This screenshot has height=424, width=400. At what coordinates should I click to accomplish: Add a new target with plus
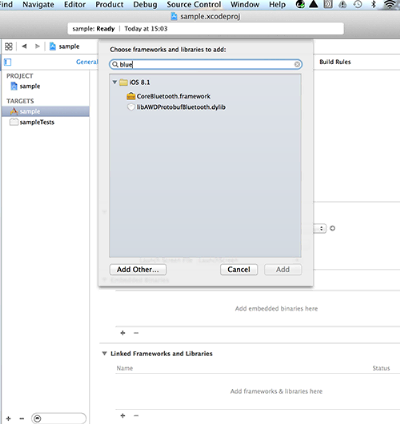tap(8, 418)
